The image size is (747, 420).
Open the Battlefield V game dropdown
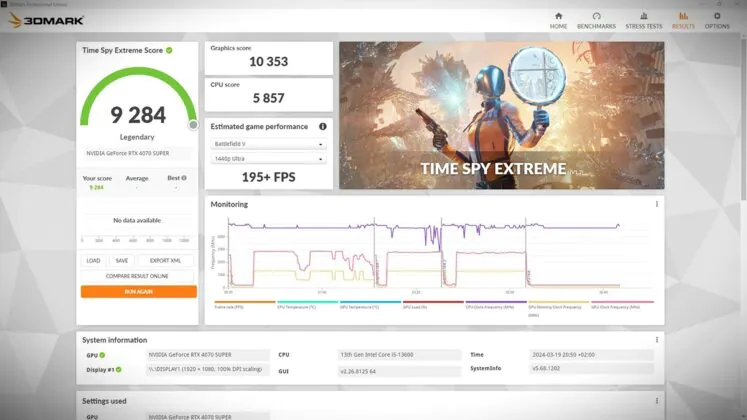[x=268, y=144]
